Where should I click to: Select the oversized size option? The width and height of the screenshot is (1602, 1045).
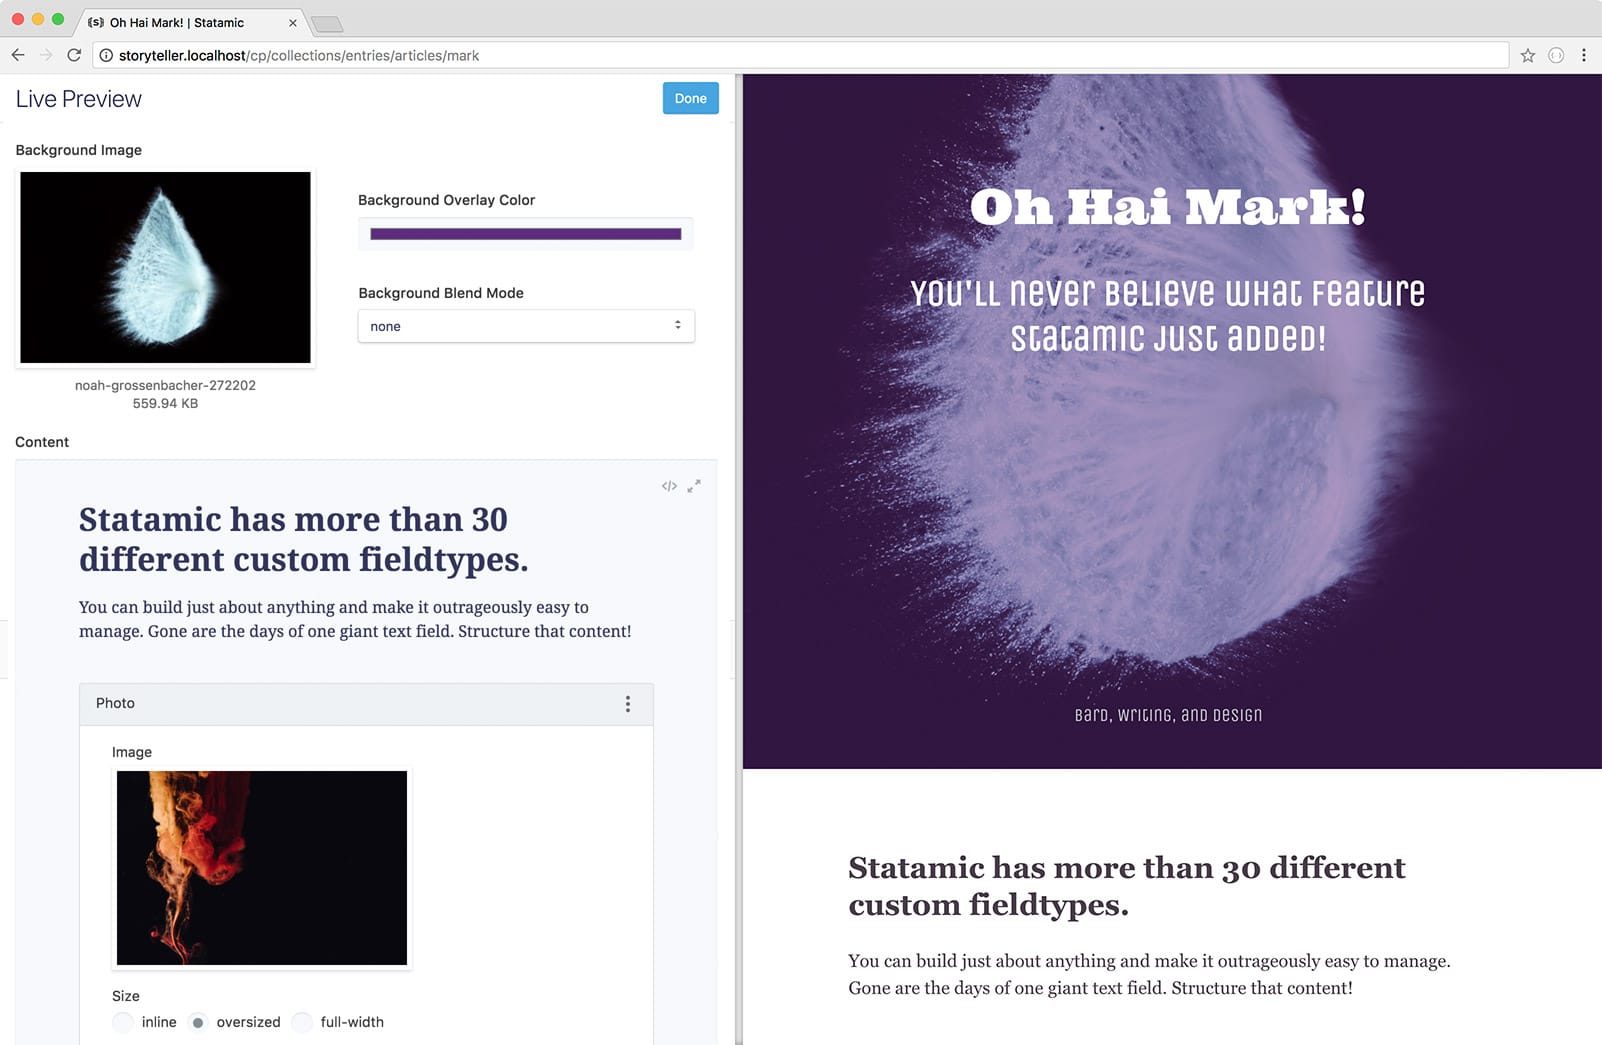tap(198, 1022)
